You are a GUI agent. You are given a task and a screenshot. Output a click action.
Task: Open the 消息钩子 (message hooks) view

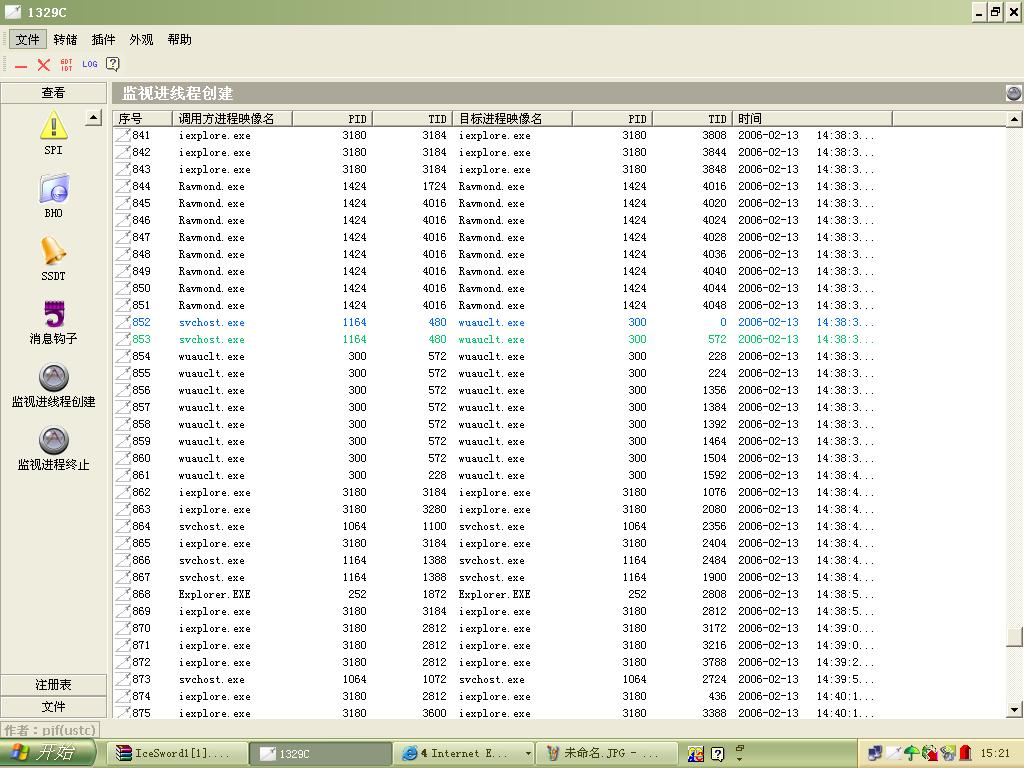(x=53, y=316)
